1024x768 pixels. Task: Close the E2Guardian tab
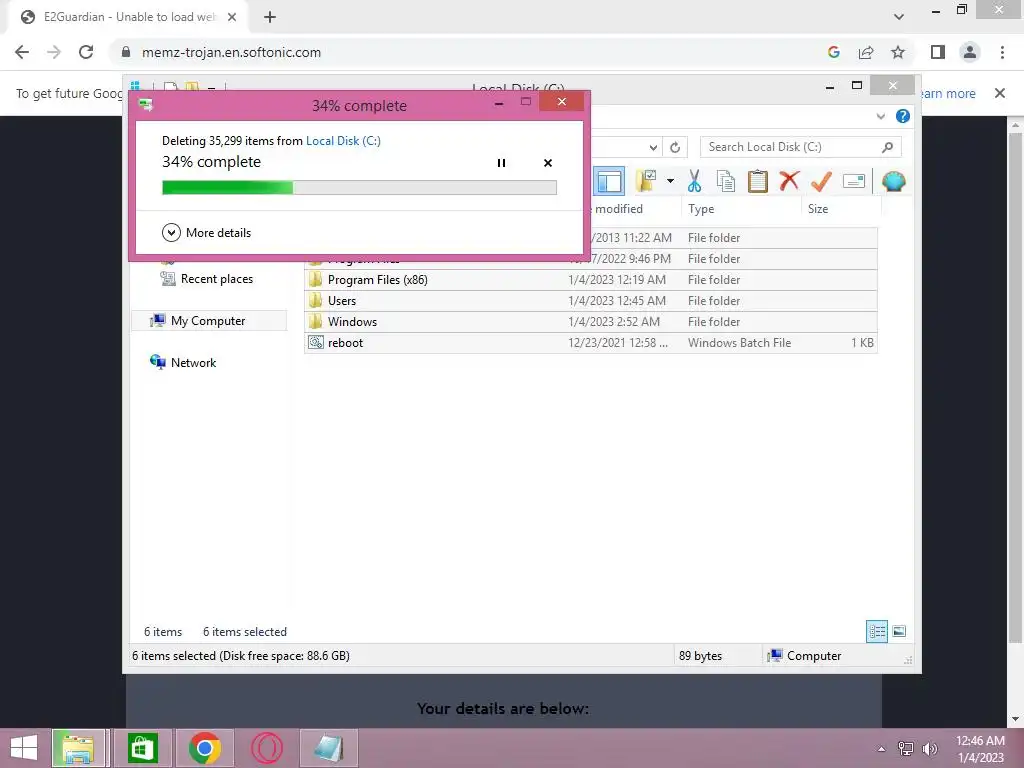pyautogui.click(x=232, y=17)
